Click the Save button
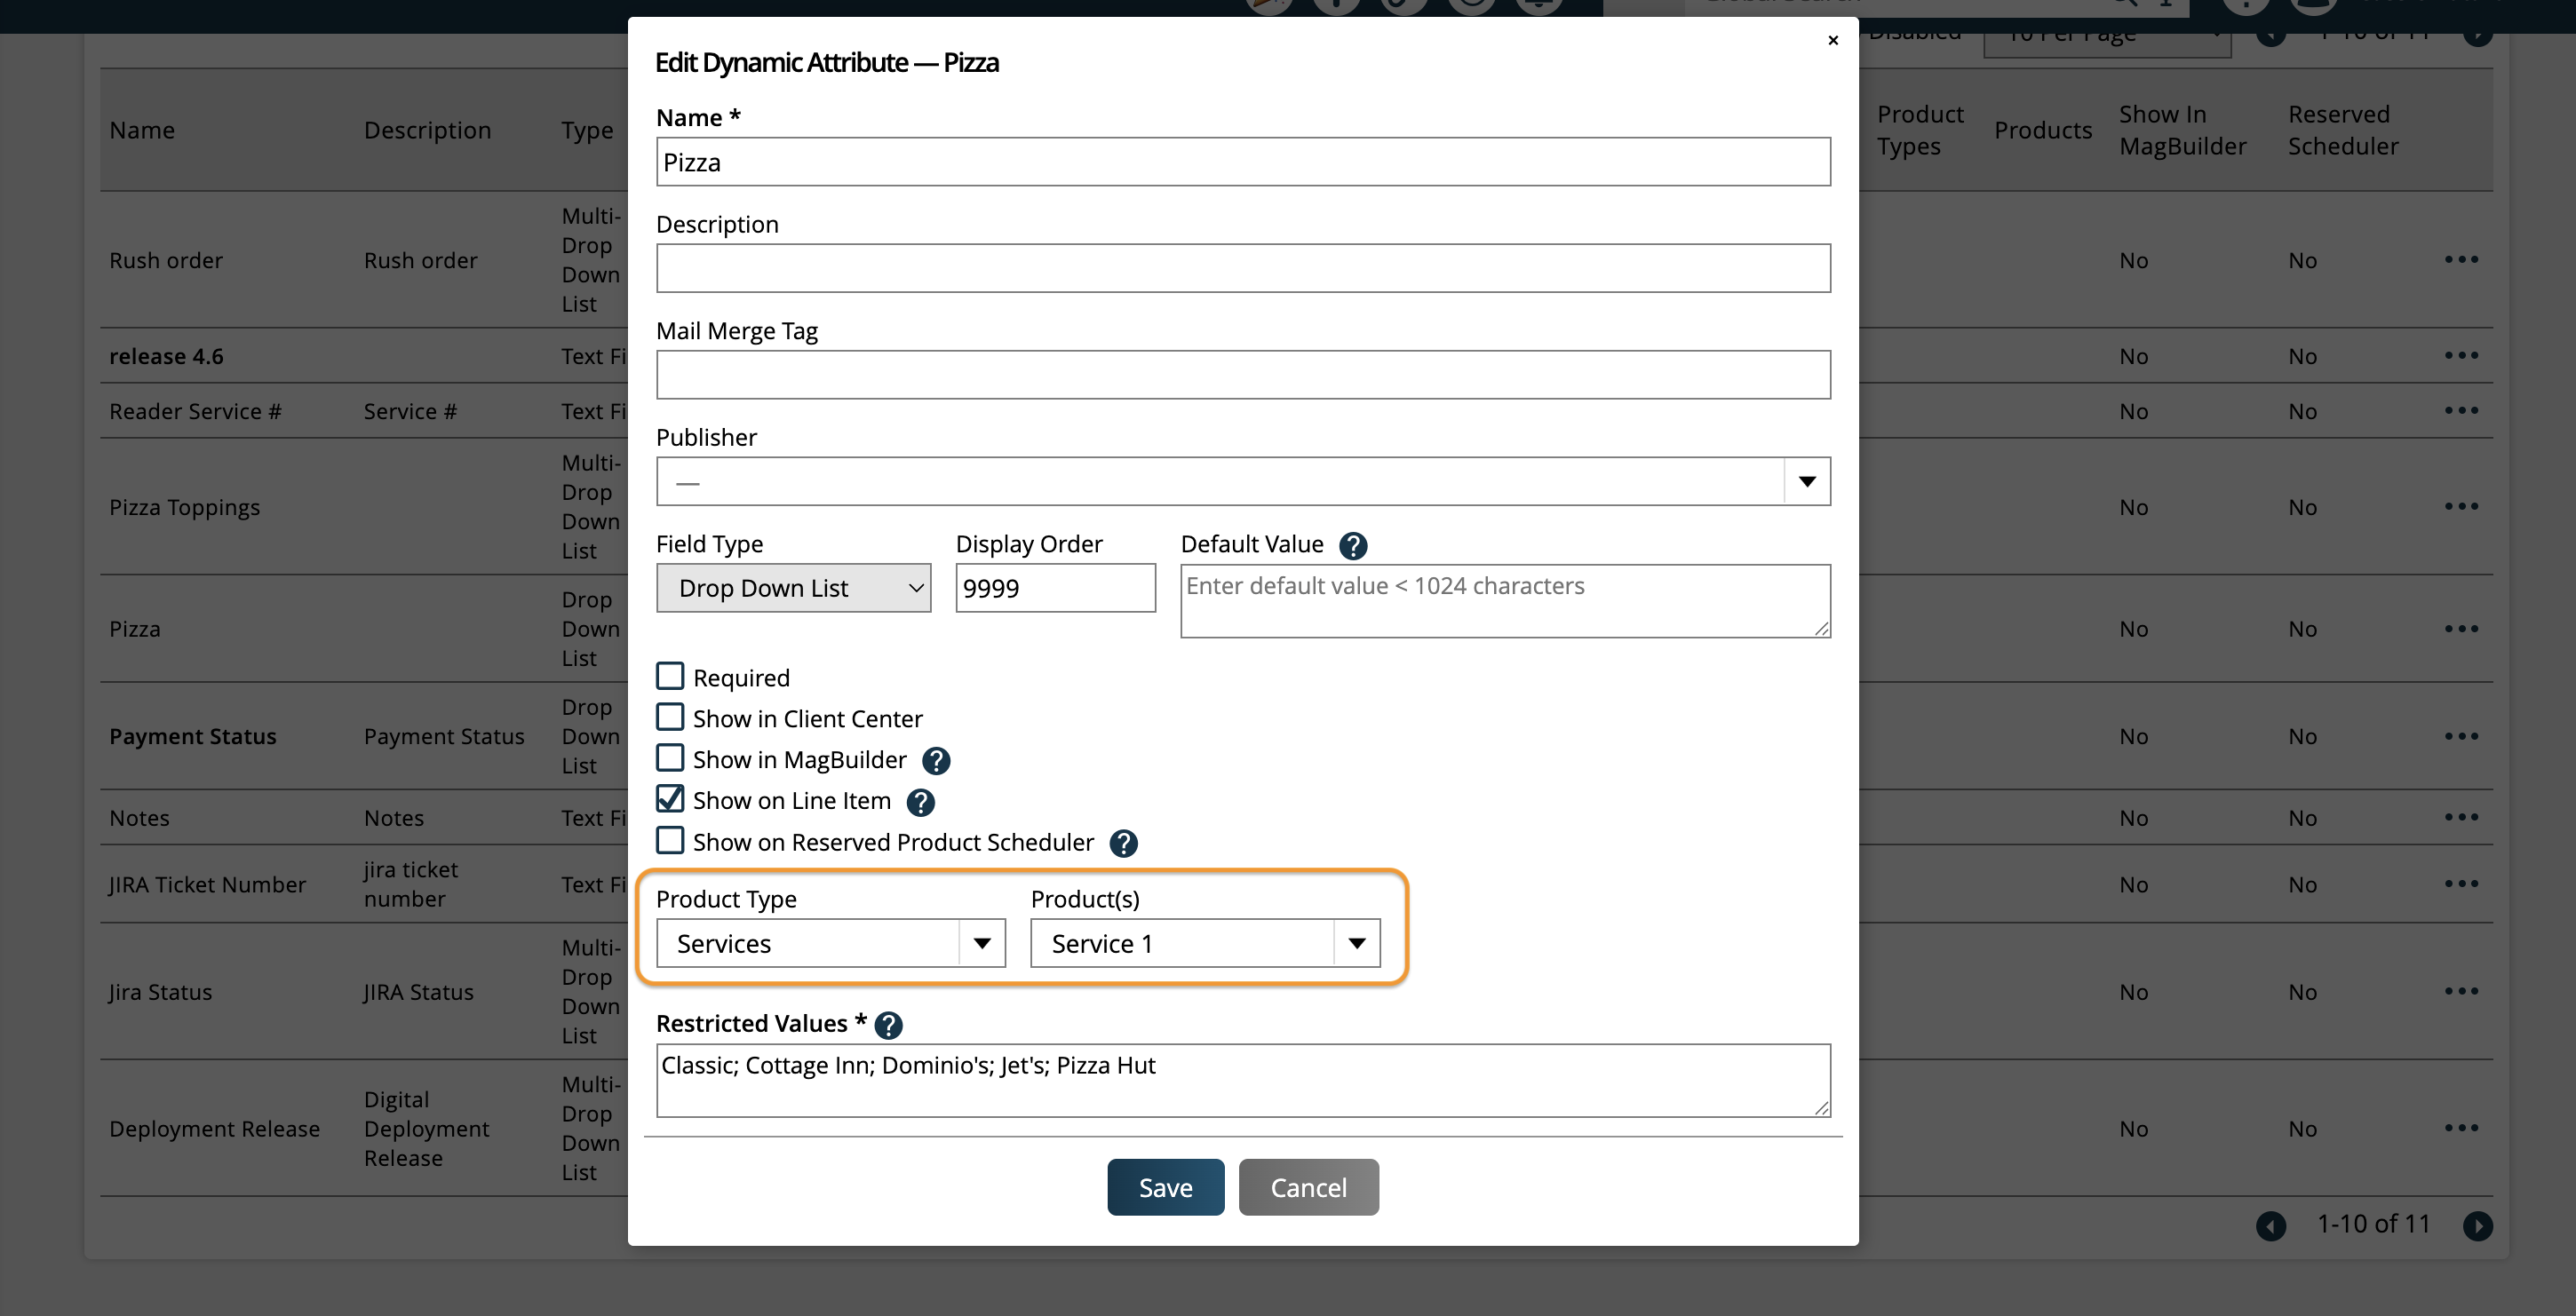Image resolution: width=2576 pixels, height=1316 pixels. (1164, 1187)
